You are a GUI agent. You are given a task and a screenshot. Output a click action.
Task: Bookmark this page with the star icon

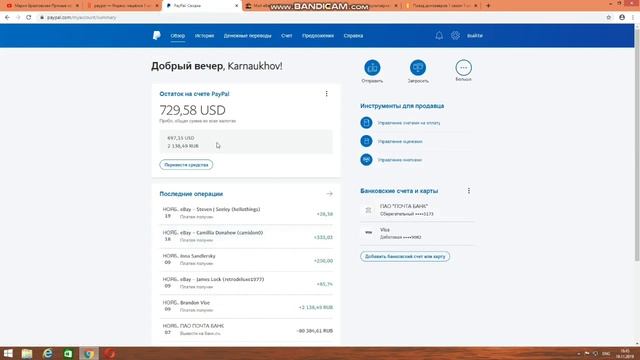(x=609, y=18)
